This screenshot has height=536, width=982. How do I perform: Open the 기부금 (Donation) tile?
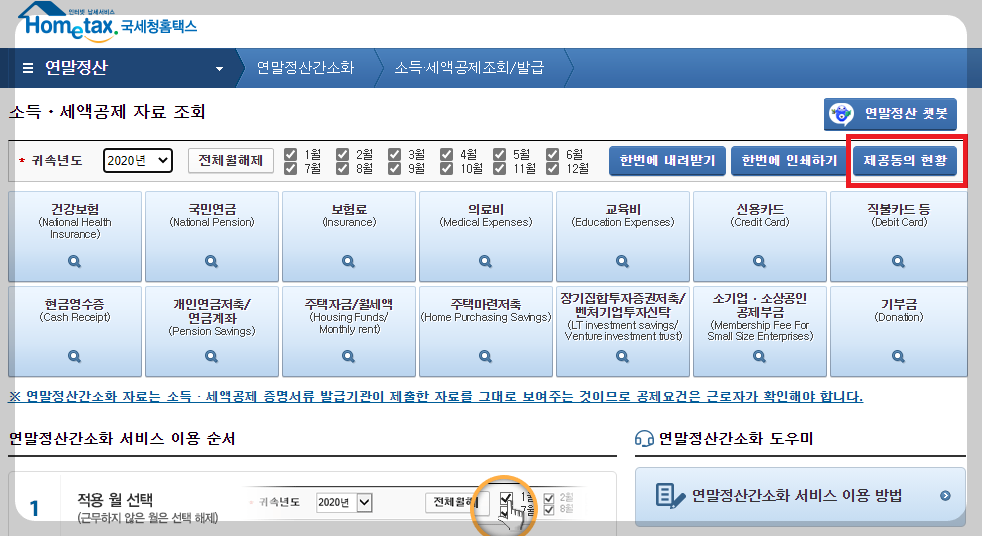tap(899, 332)
